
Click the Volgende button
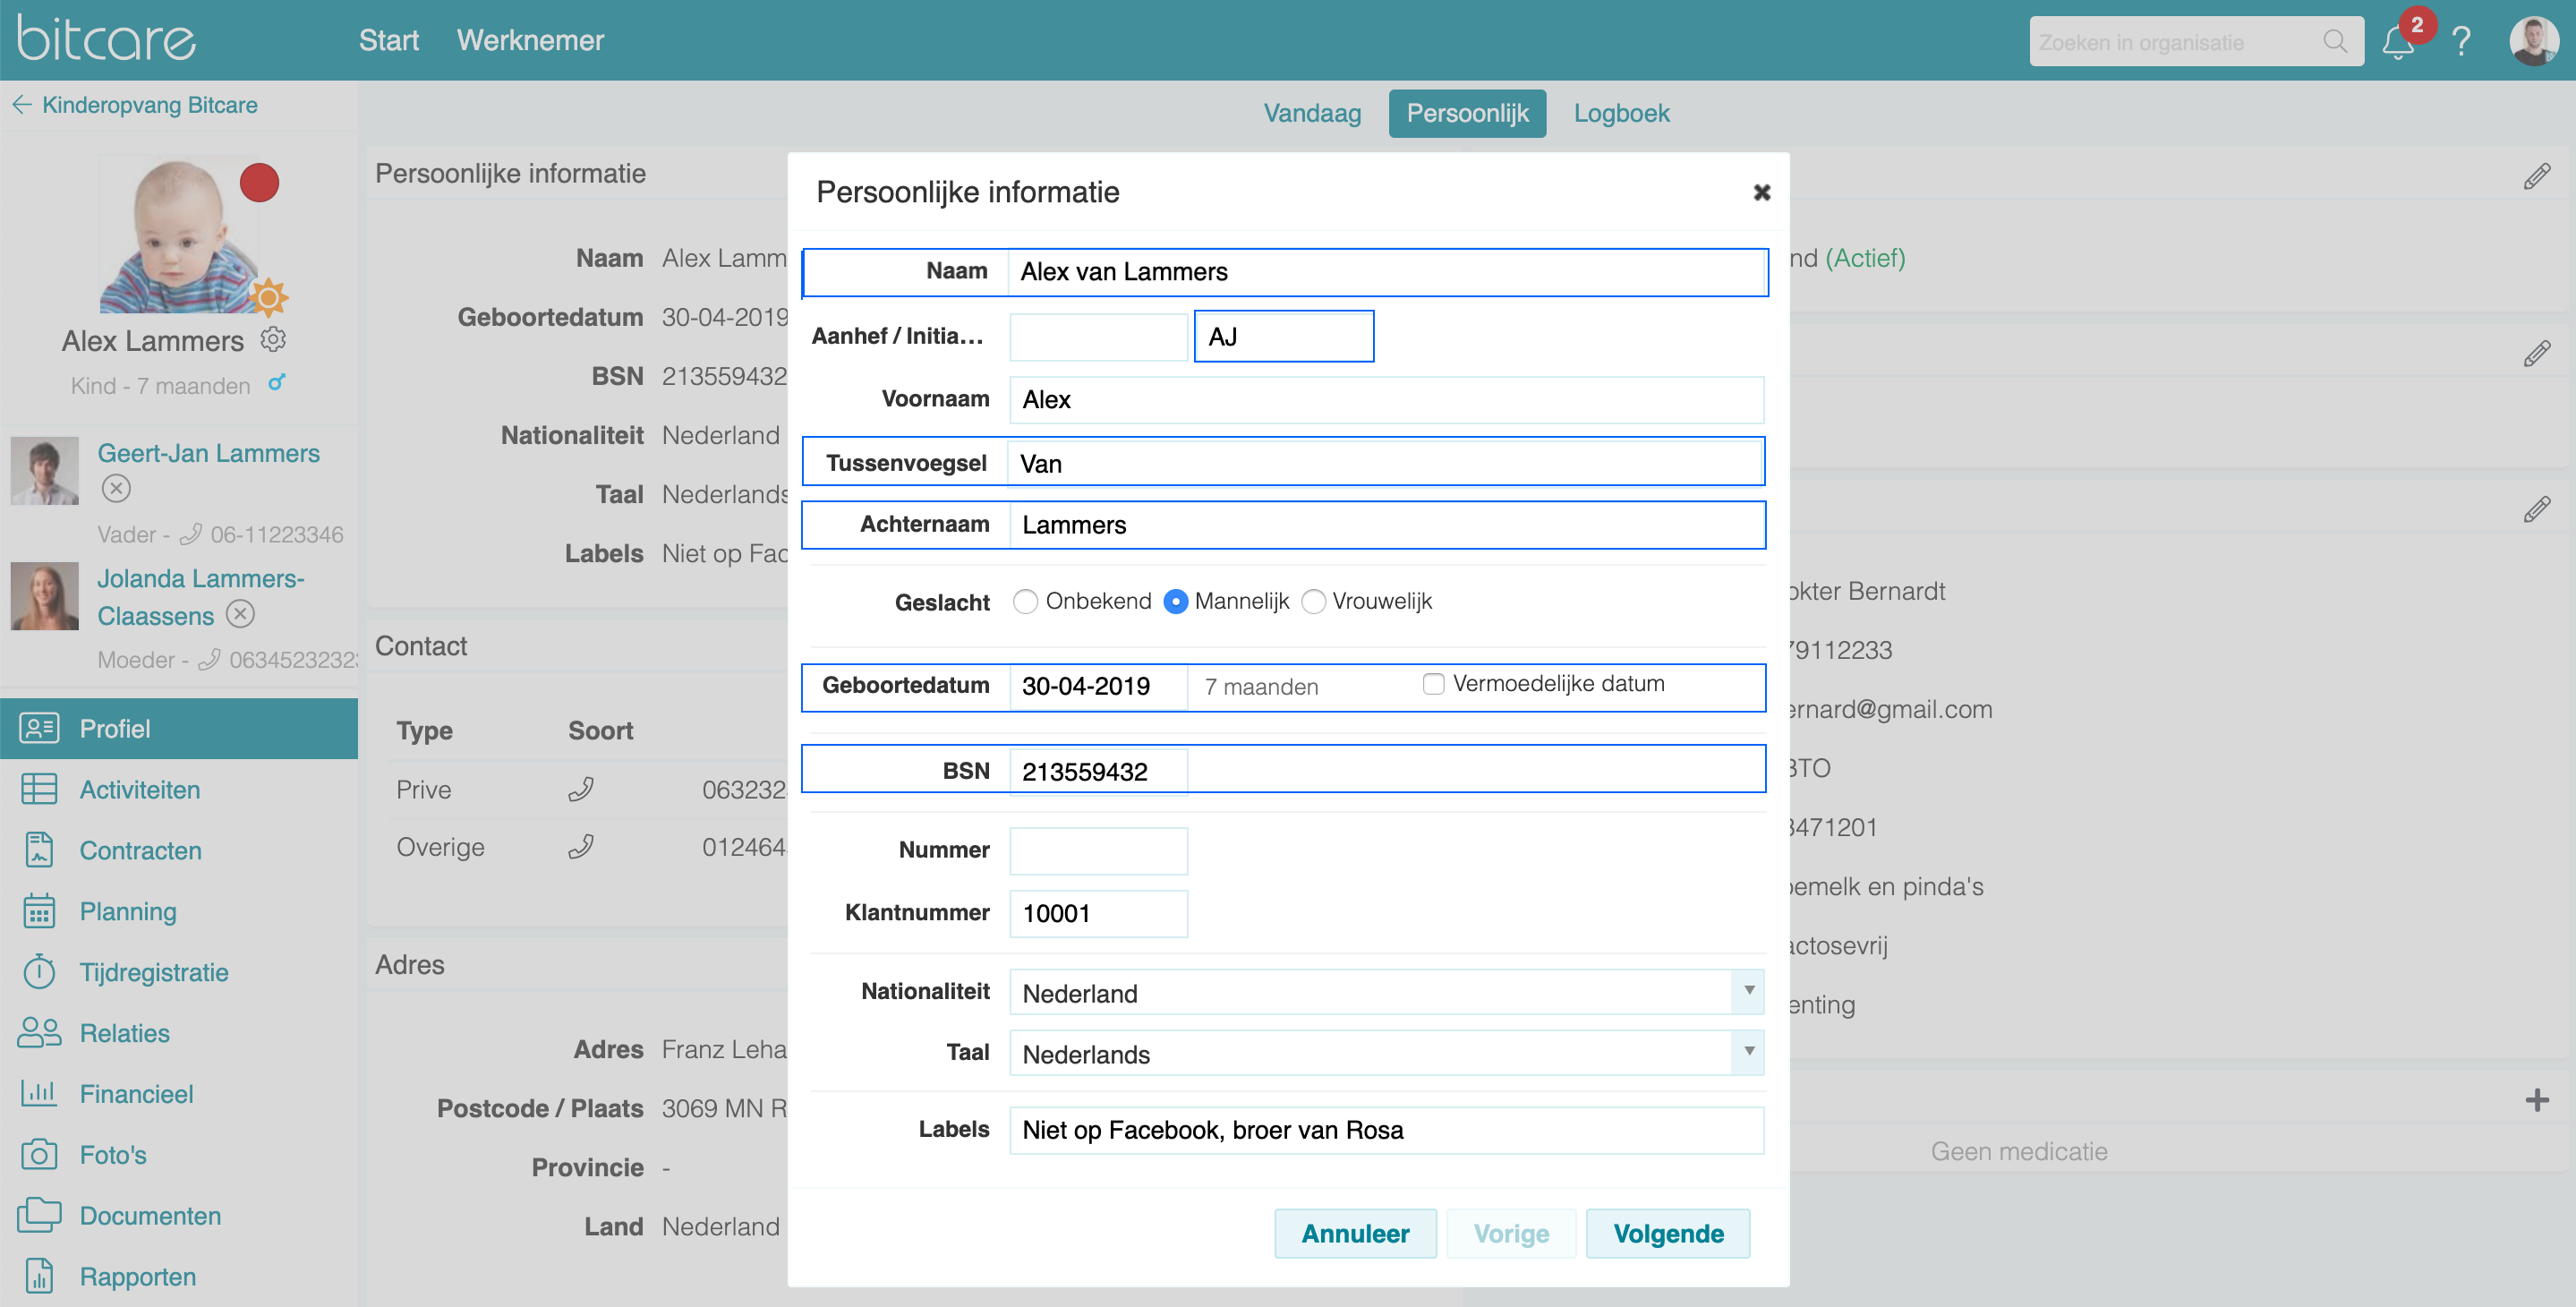1668,1233
